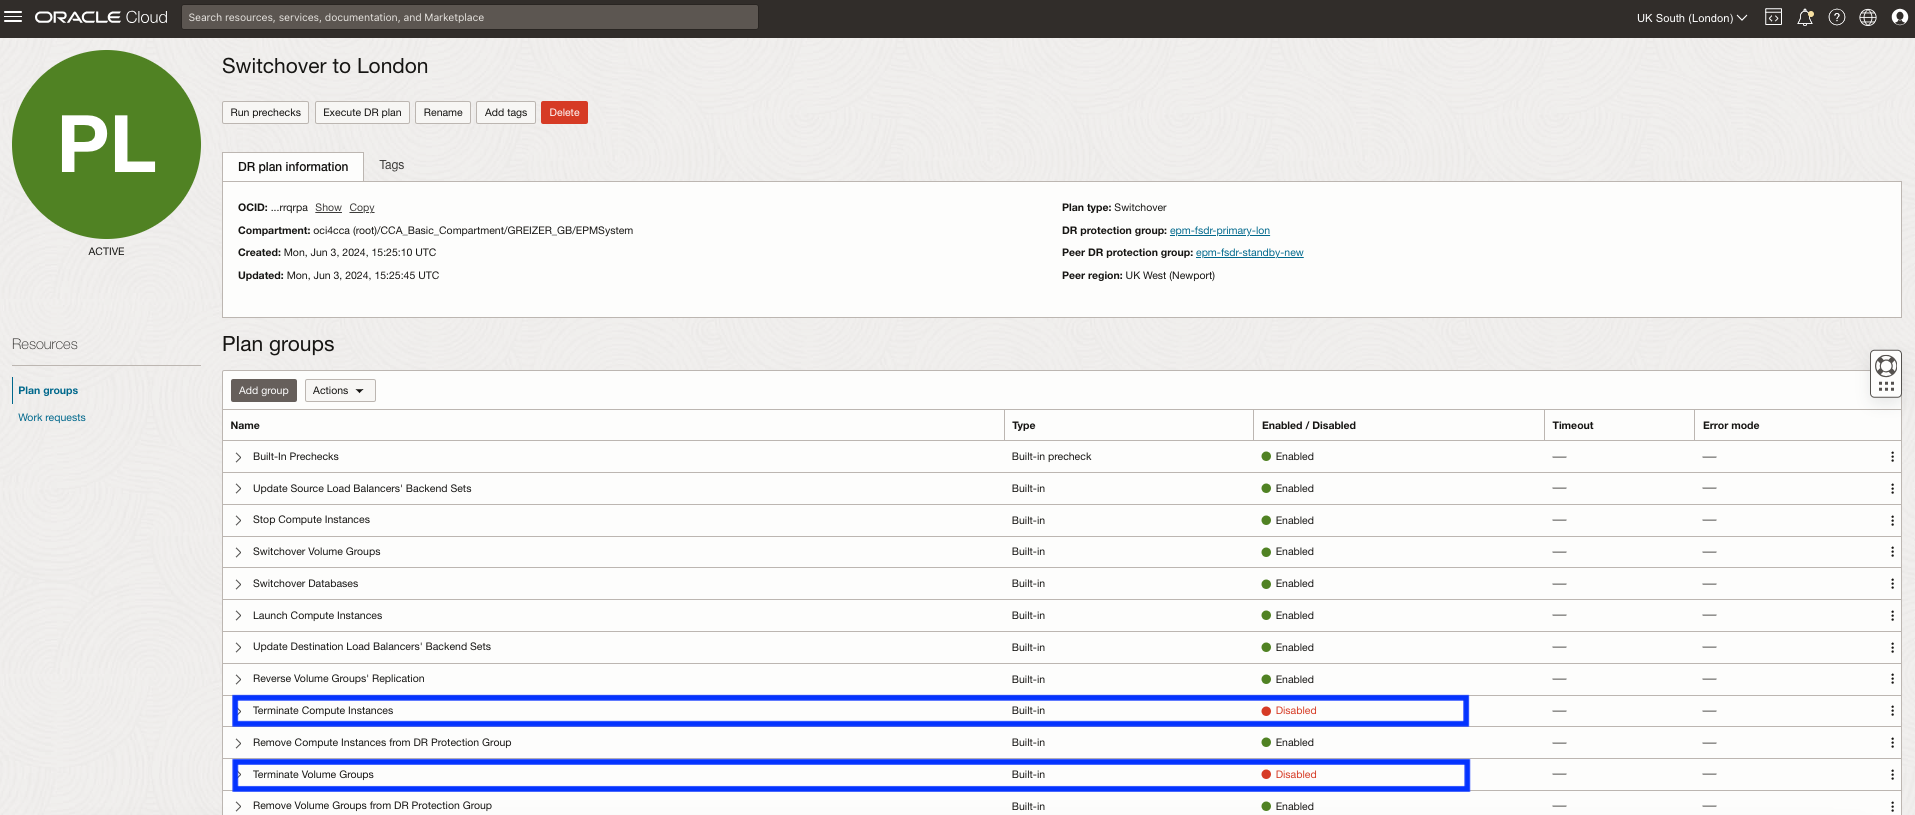Expand the Stop Compute Instances group

click(x=238, y=520)
